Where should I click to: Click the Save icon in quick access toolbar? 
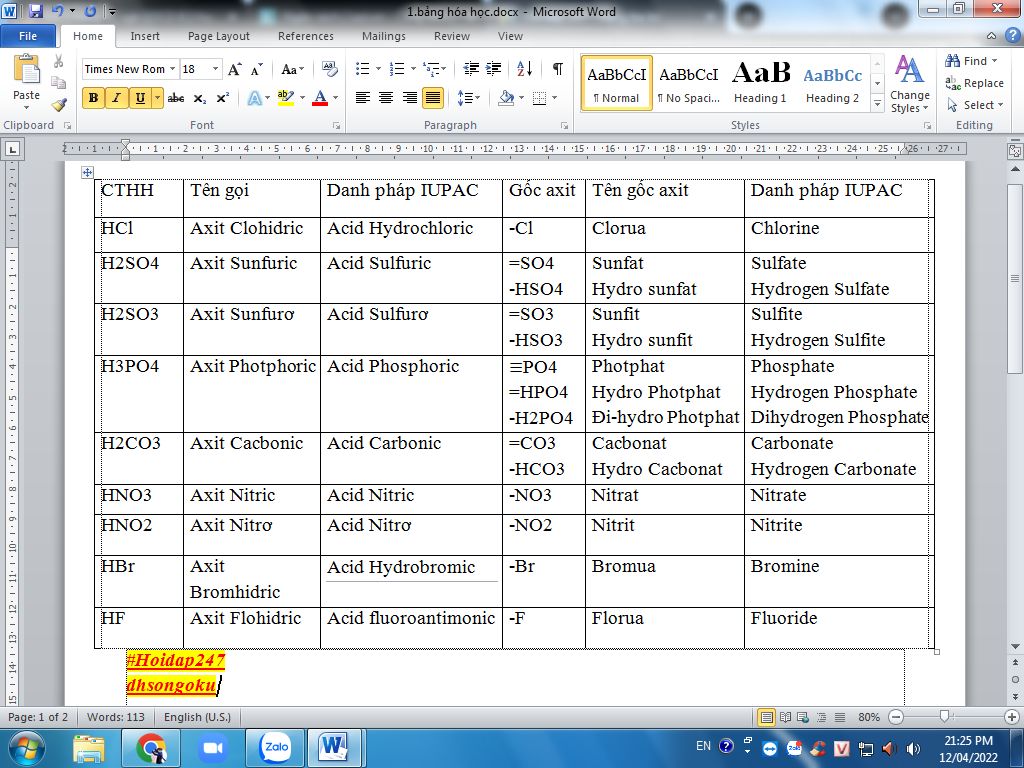tap(35, 11)
